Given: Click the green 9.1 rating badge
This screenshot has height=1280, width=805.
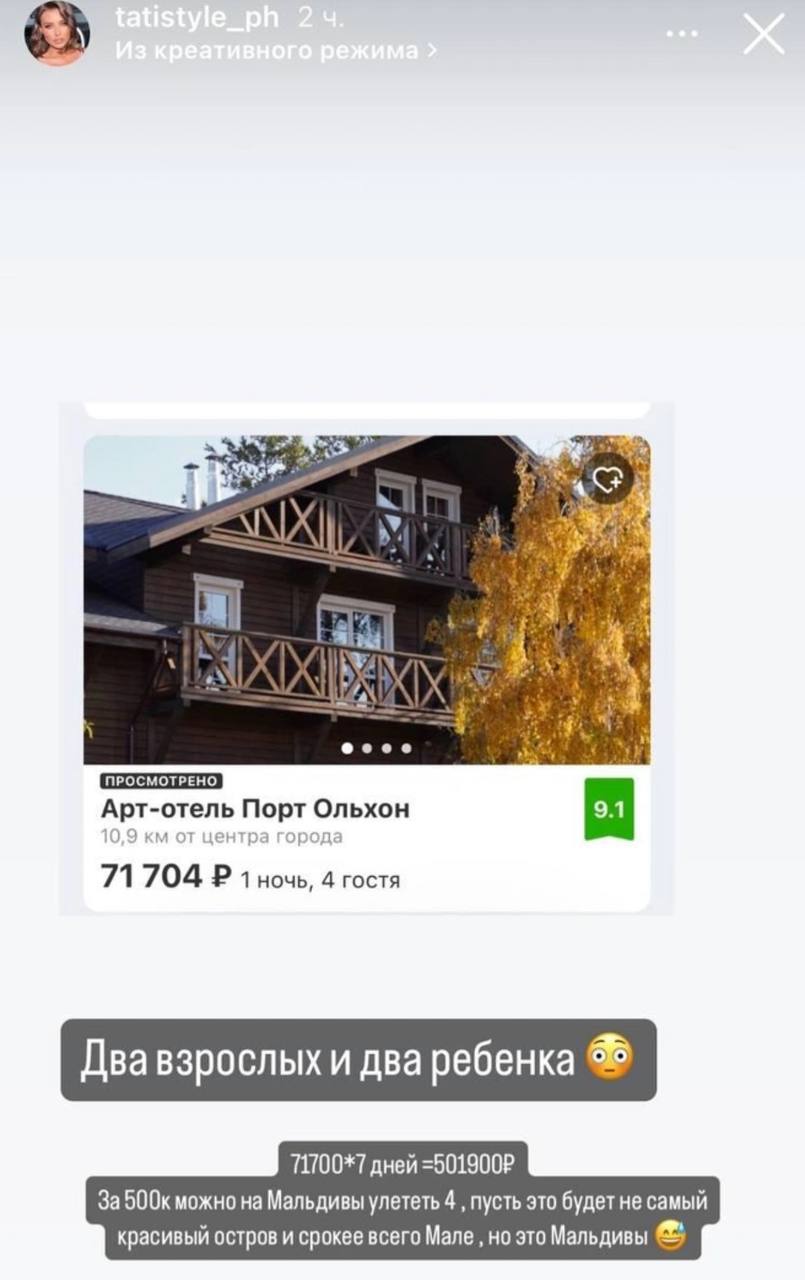Looking at the screenshot, I should (609, 808).
